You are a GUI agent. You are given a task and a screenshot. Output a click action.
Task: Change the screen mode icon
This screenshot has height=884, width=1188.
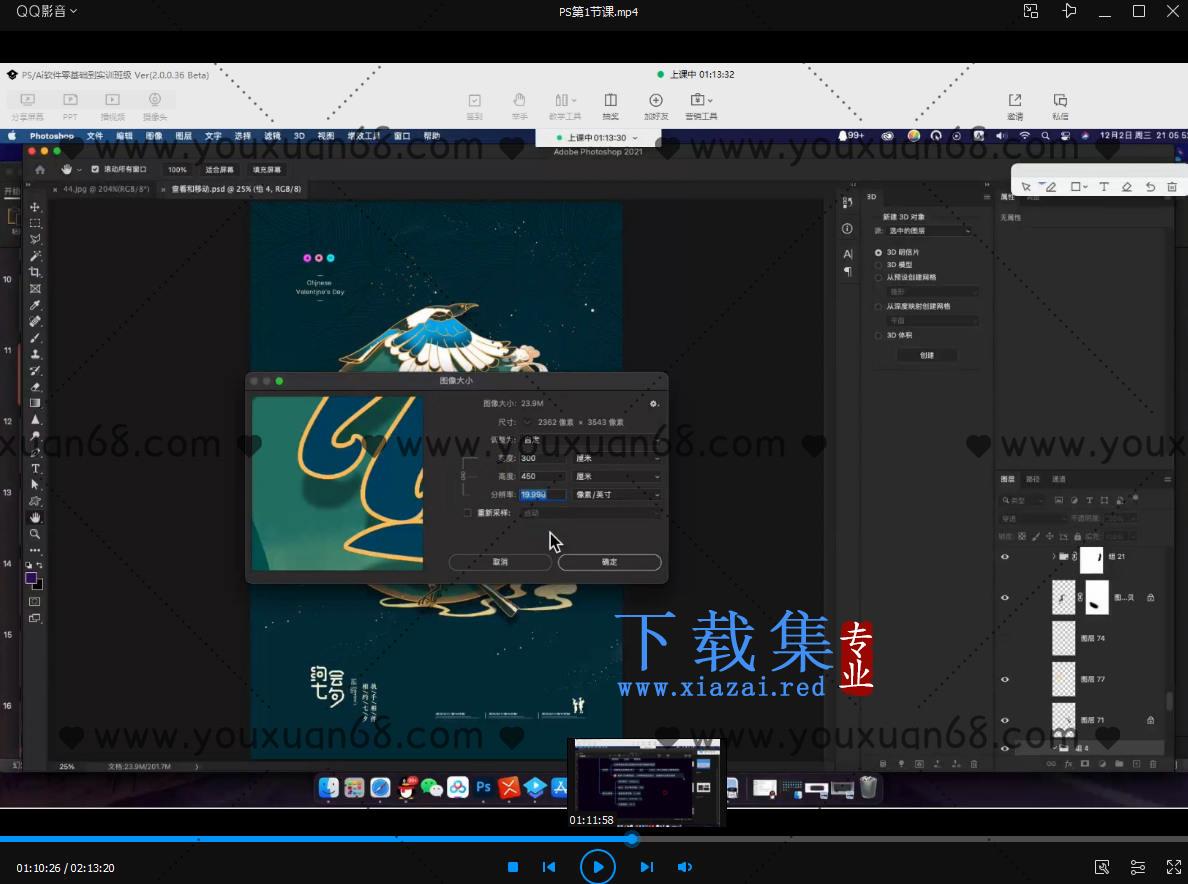pos(35,618)
